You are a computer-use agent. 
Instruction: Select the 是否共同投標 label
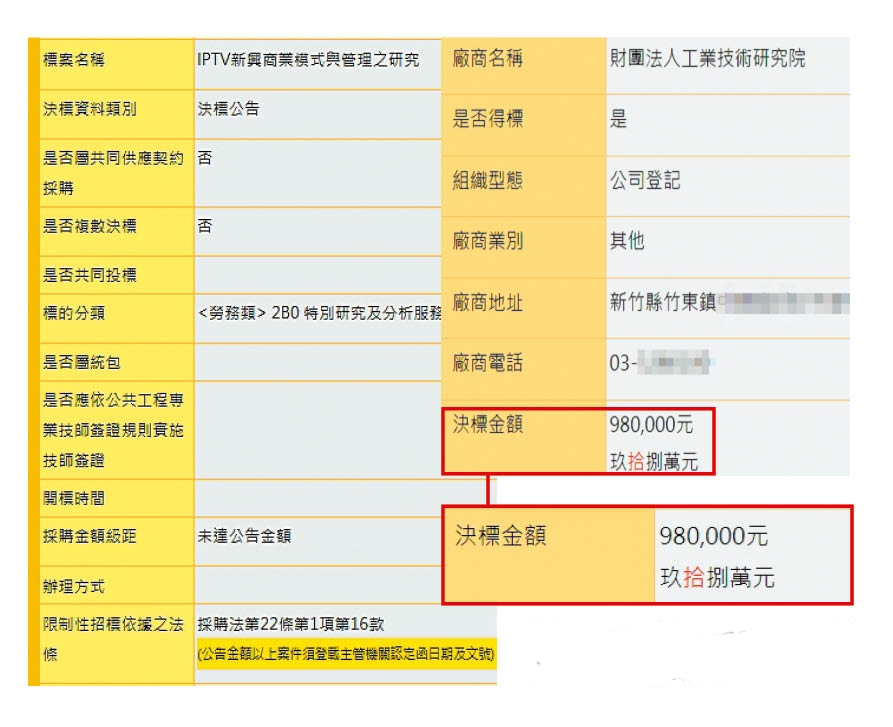(90, 275)
